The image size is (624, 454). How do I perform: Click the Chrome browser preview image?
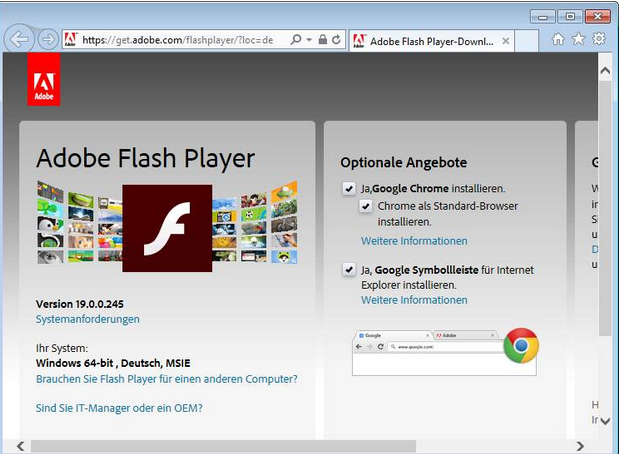coord(444,353)
